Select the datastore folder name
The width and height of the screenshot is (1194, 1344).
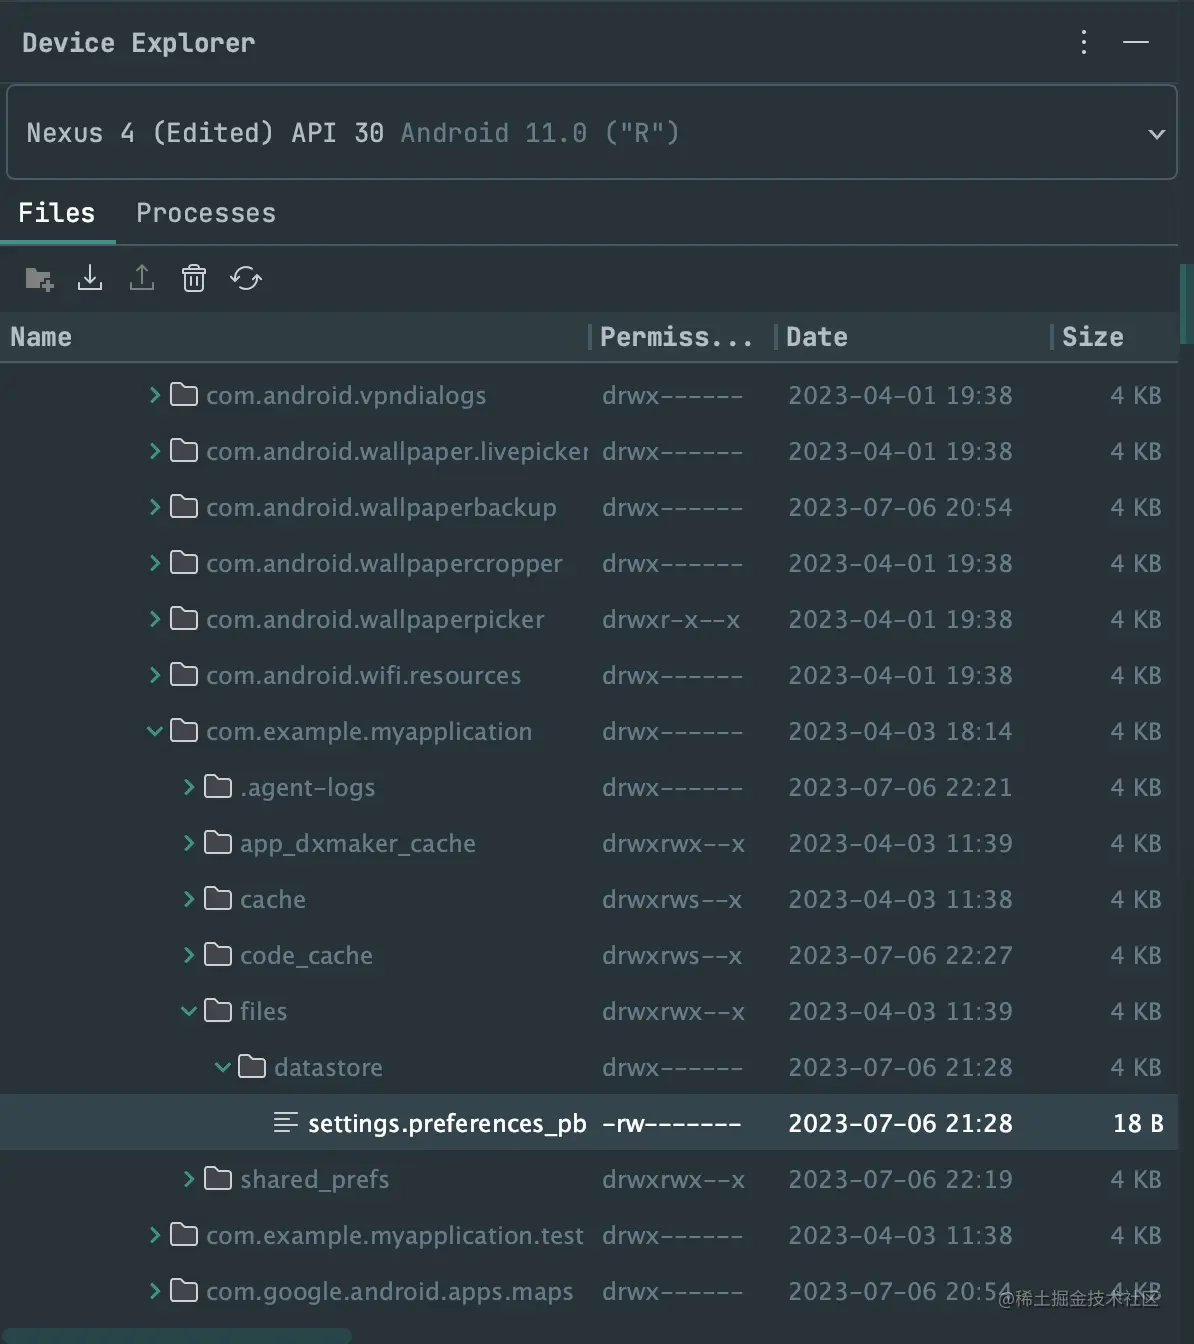coord(328,1068)
